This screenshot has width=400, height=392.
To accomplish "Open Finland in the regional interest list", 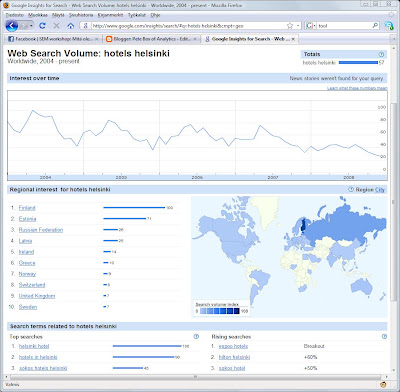I will coord(27,208).
